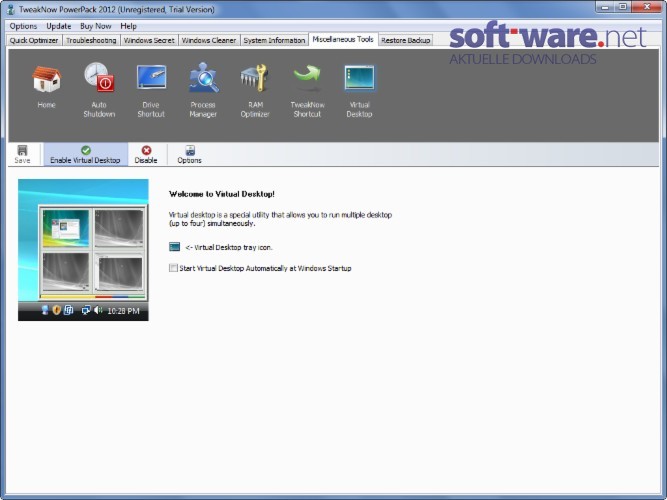Switch to the Quick Optimizer tab
Viewport: 667px width, 500px height.
[34, 40]
